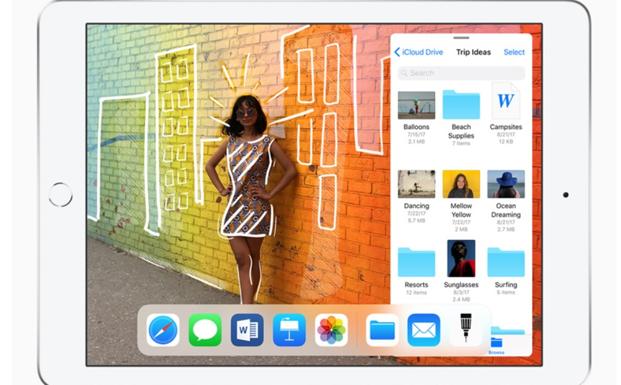
Task: Click the slide-over grabber handle
Action: point(461,38)
